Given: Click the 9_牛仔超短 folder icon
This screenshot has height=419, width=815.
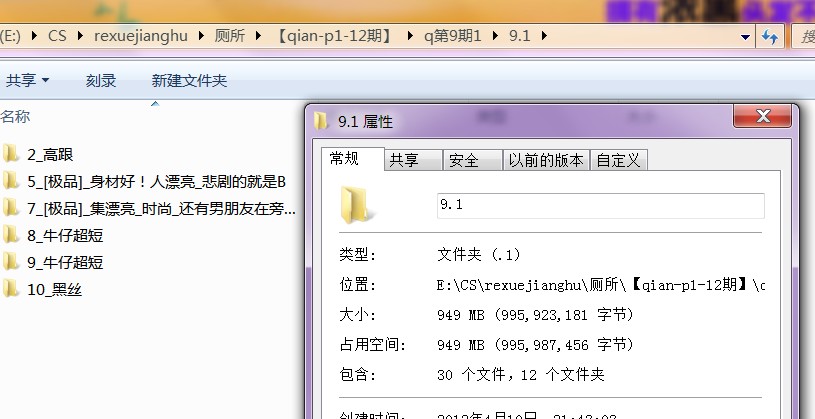Looking at the screenshot, I should (12, 263).
